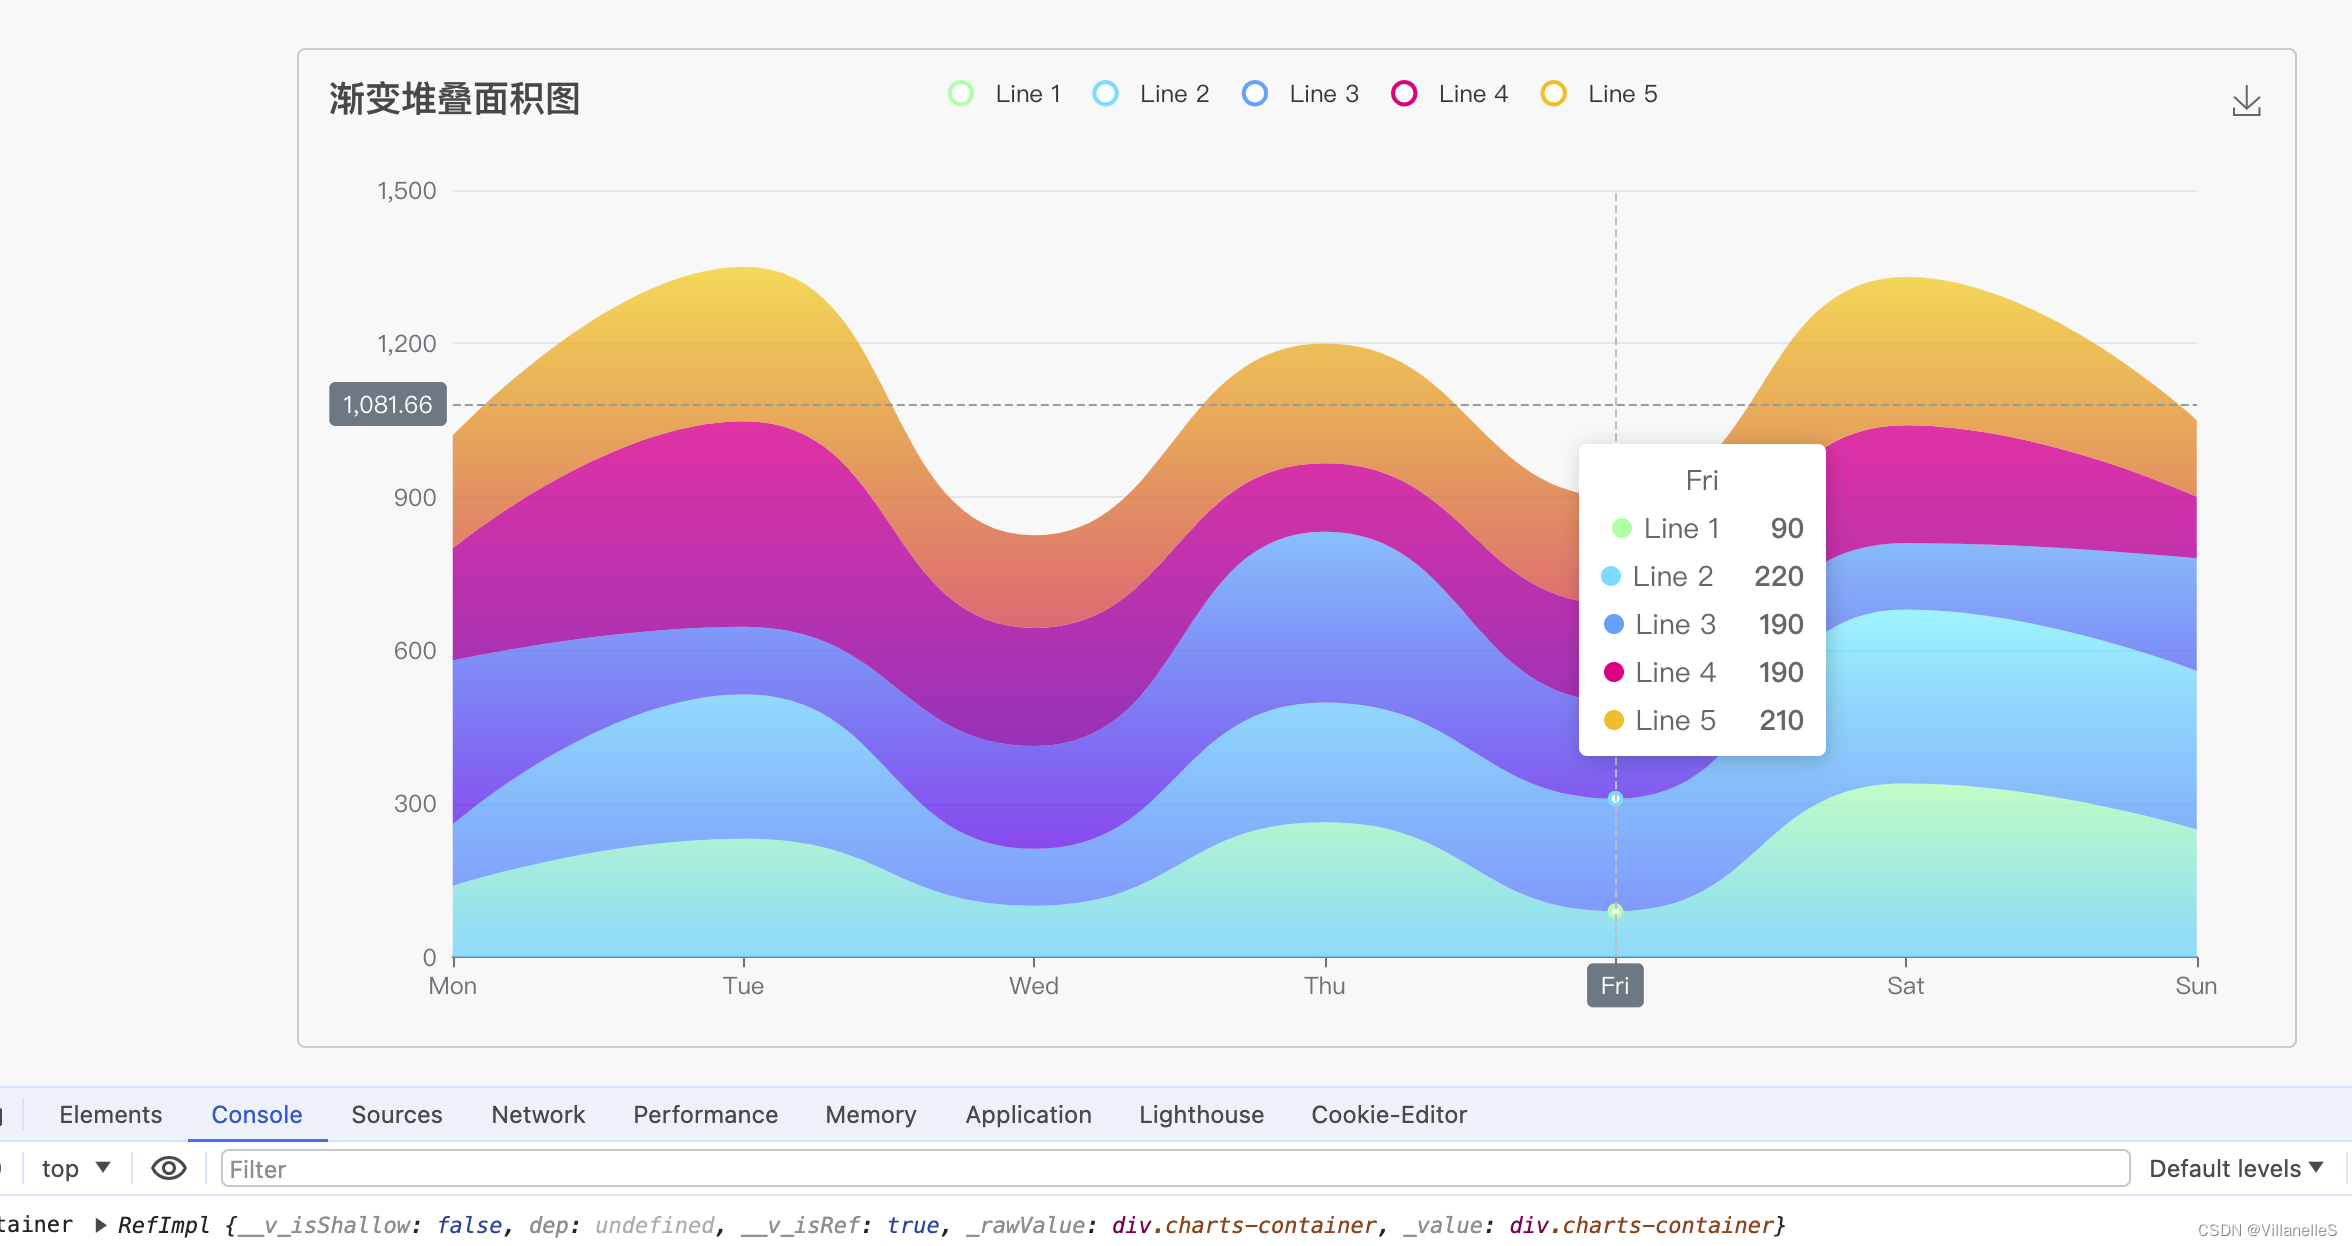Click the Line 5 value 210 in tooltip

[1781, 720]
